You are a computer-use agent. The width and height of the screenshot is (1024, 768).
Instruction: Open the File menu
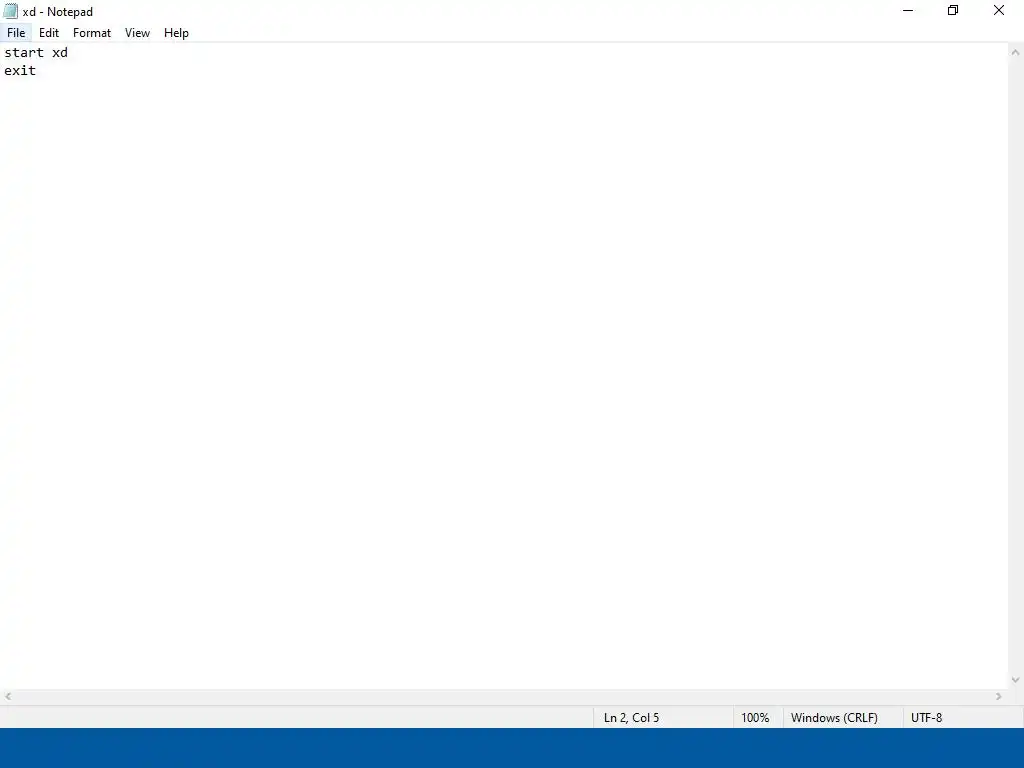16,33
